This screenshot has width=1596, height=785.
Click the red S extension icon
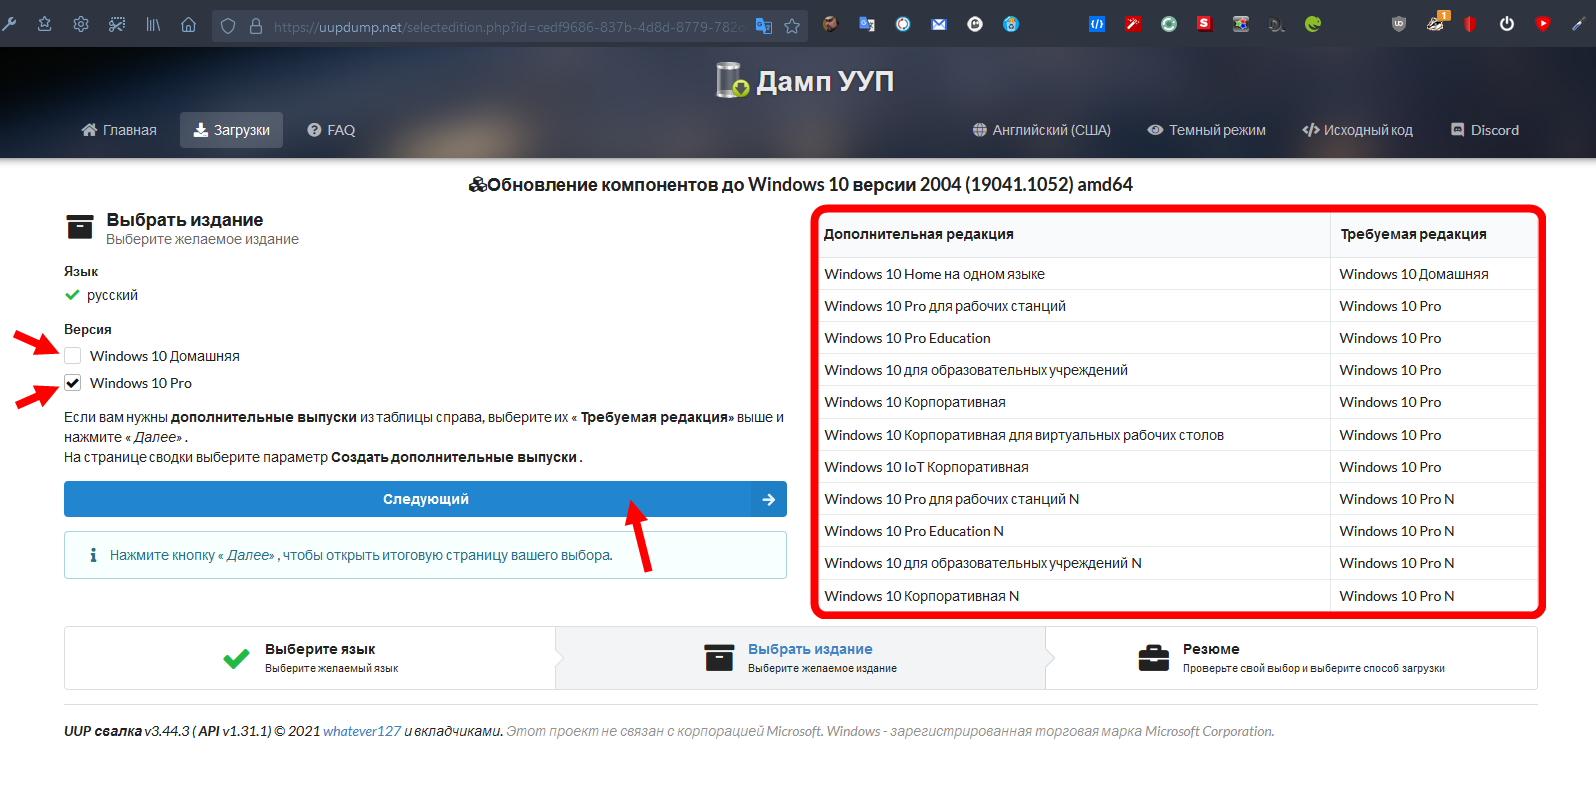coord(1204,24)
